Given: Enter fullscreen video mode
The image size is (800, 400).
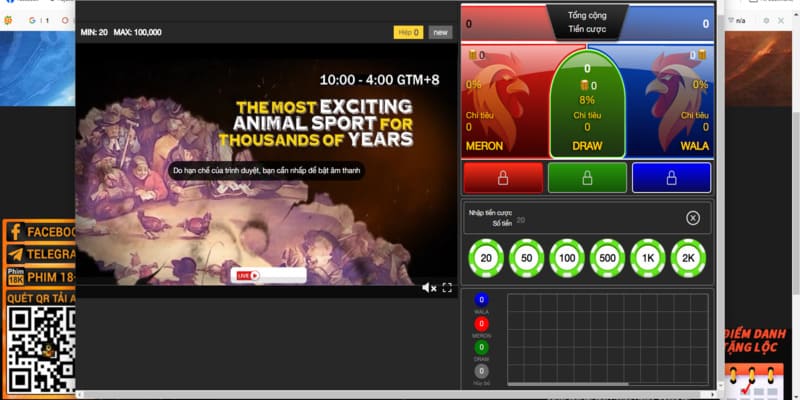Looking at the screenshot, I should 447,288.
